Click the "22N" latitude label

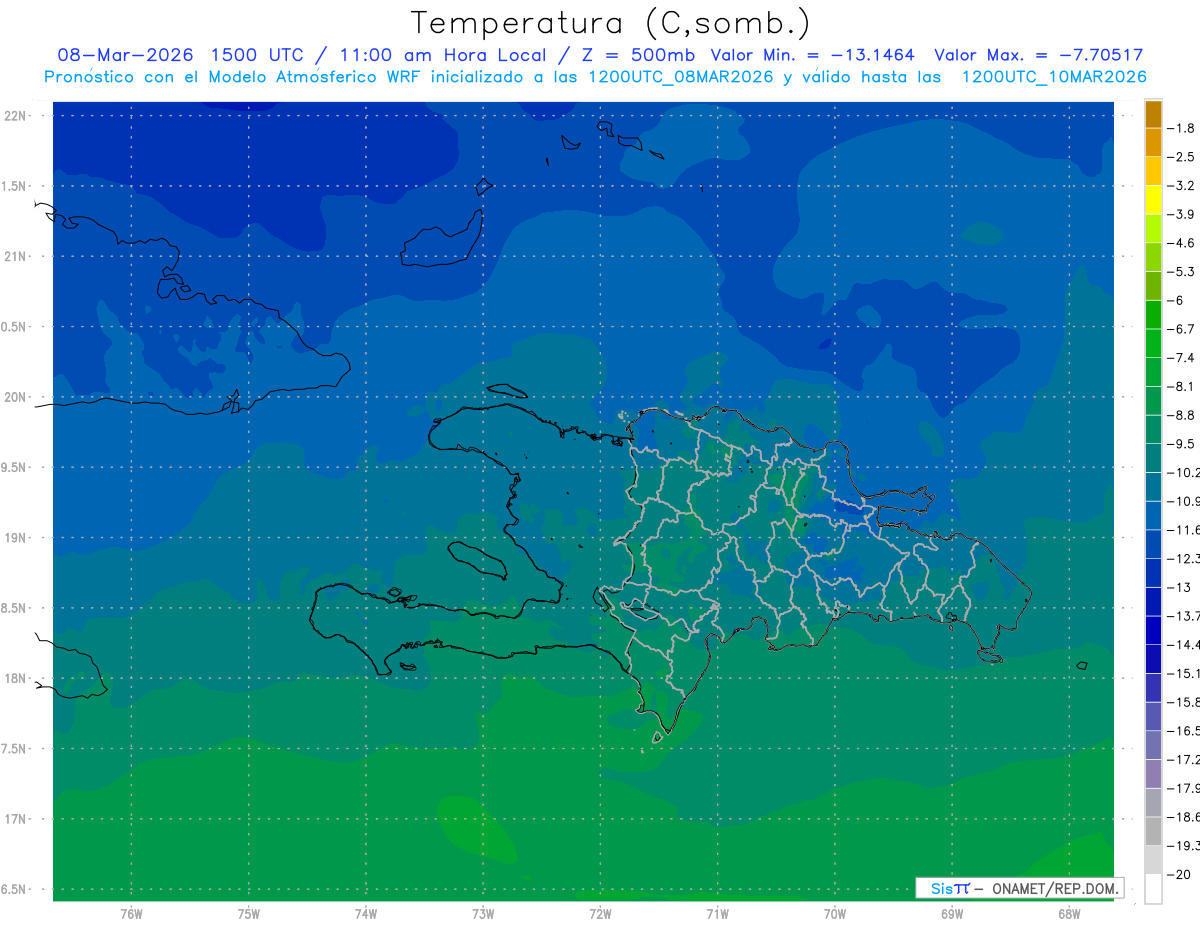pos(16,115)
